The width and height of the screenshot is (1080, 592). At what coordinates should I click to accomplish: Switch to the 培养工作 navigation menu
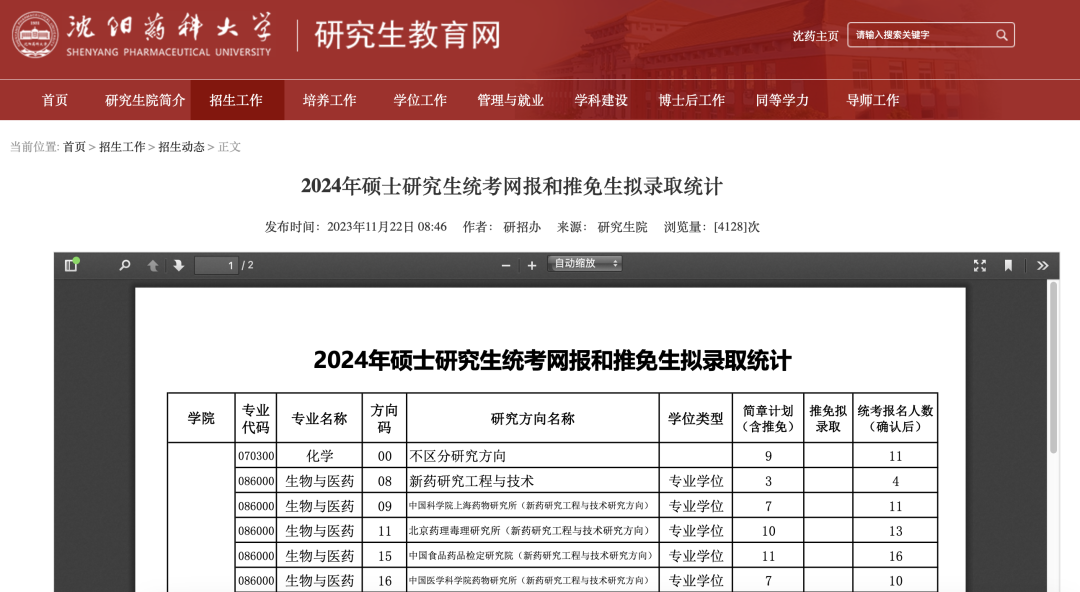(x=330, y=100)
